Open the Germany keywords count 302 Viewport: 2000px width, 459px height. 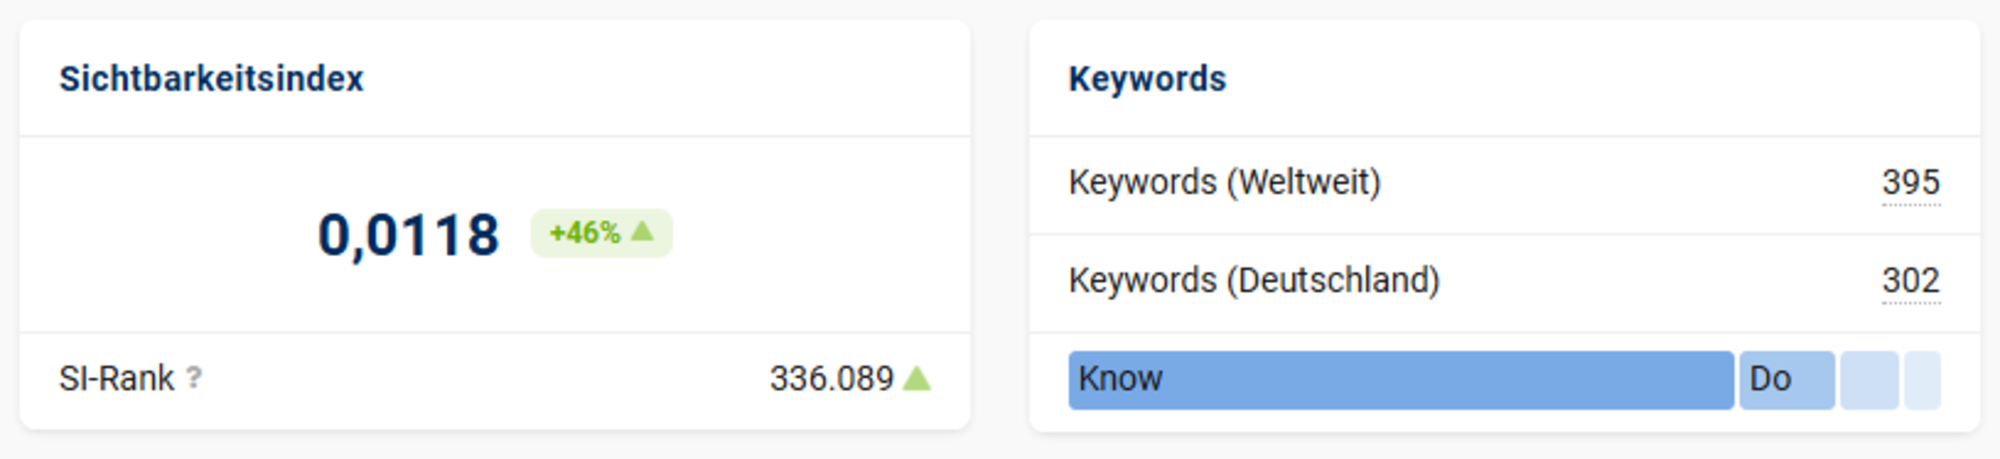tap(1910, 280)
